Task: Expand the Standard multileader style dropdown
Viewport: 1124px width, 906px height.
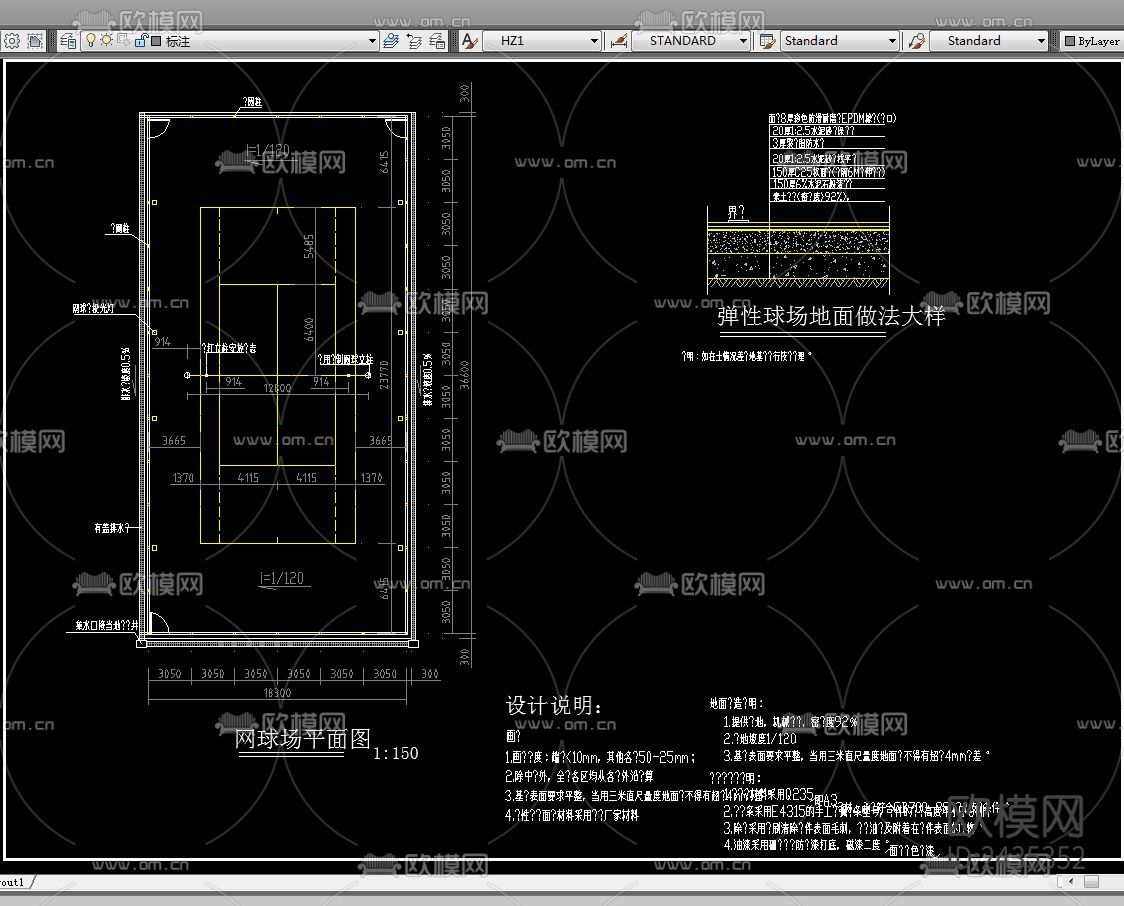Action: click(1042, 41)
